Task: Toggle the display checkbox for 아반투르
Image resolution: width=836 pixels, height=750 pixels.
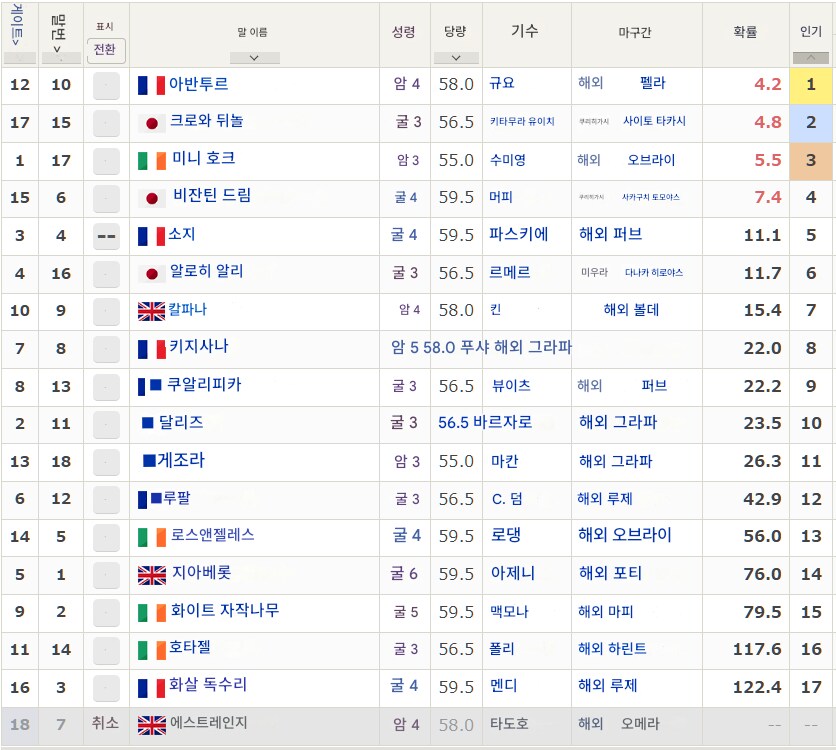Action: tap(107, 87)
